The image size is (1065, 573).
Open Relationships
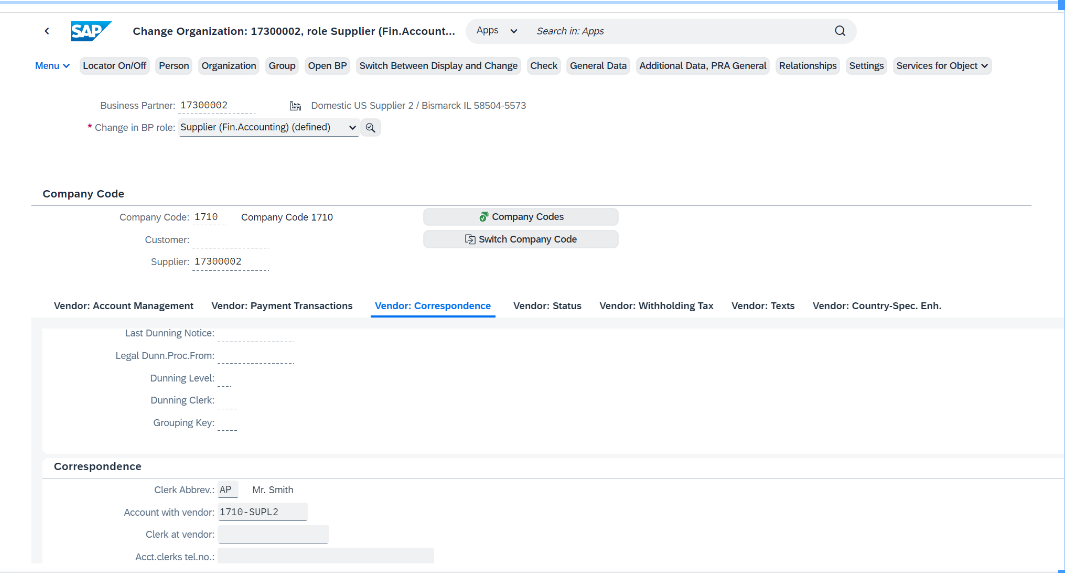click(x=808, y=66)
